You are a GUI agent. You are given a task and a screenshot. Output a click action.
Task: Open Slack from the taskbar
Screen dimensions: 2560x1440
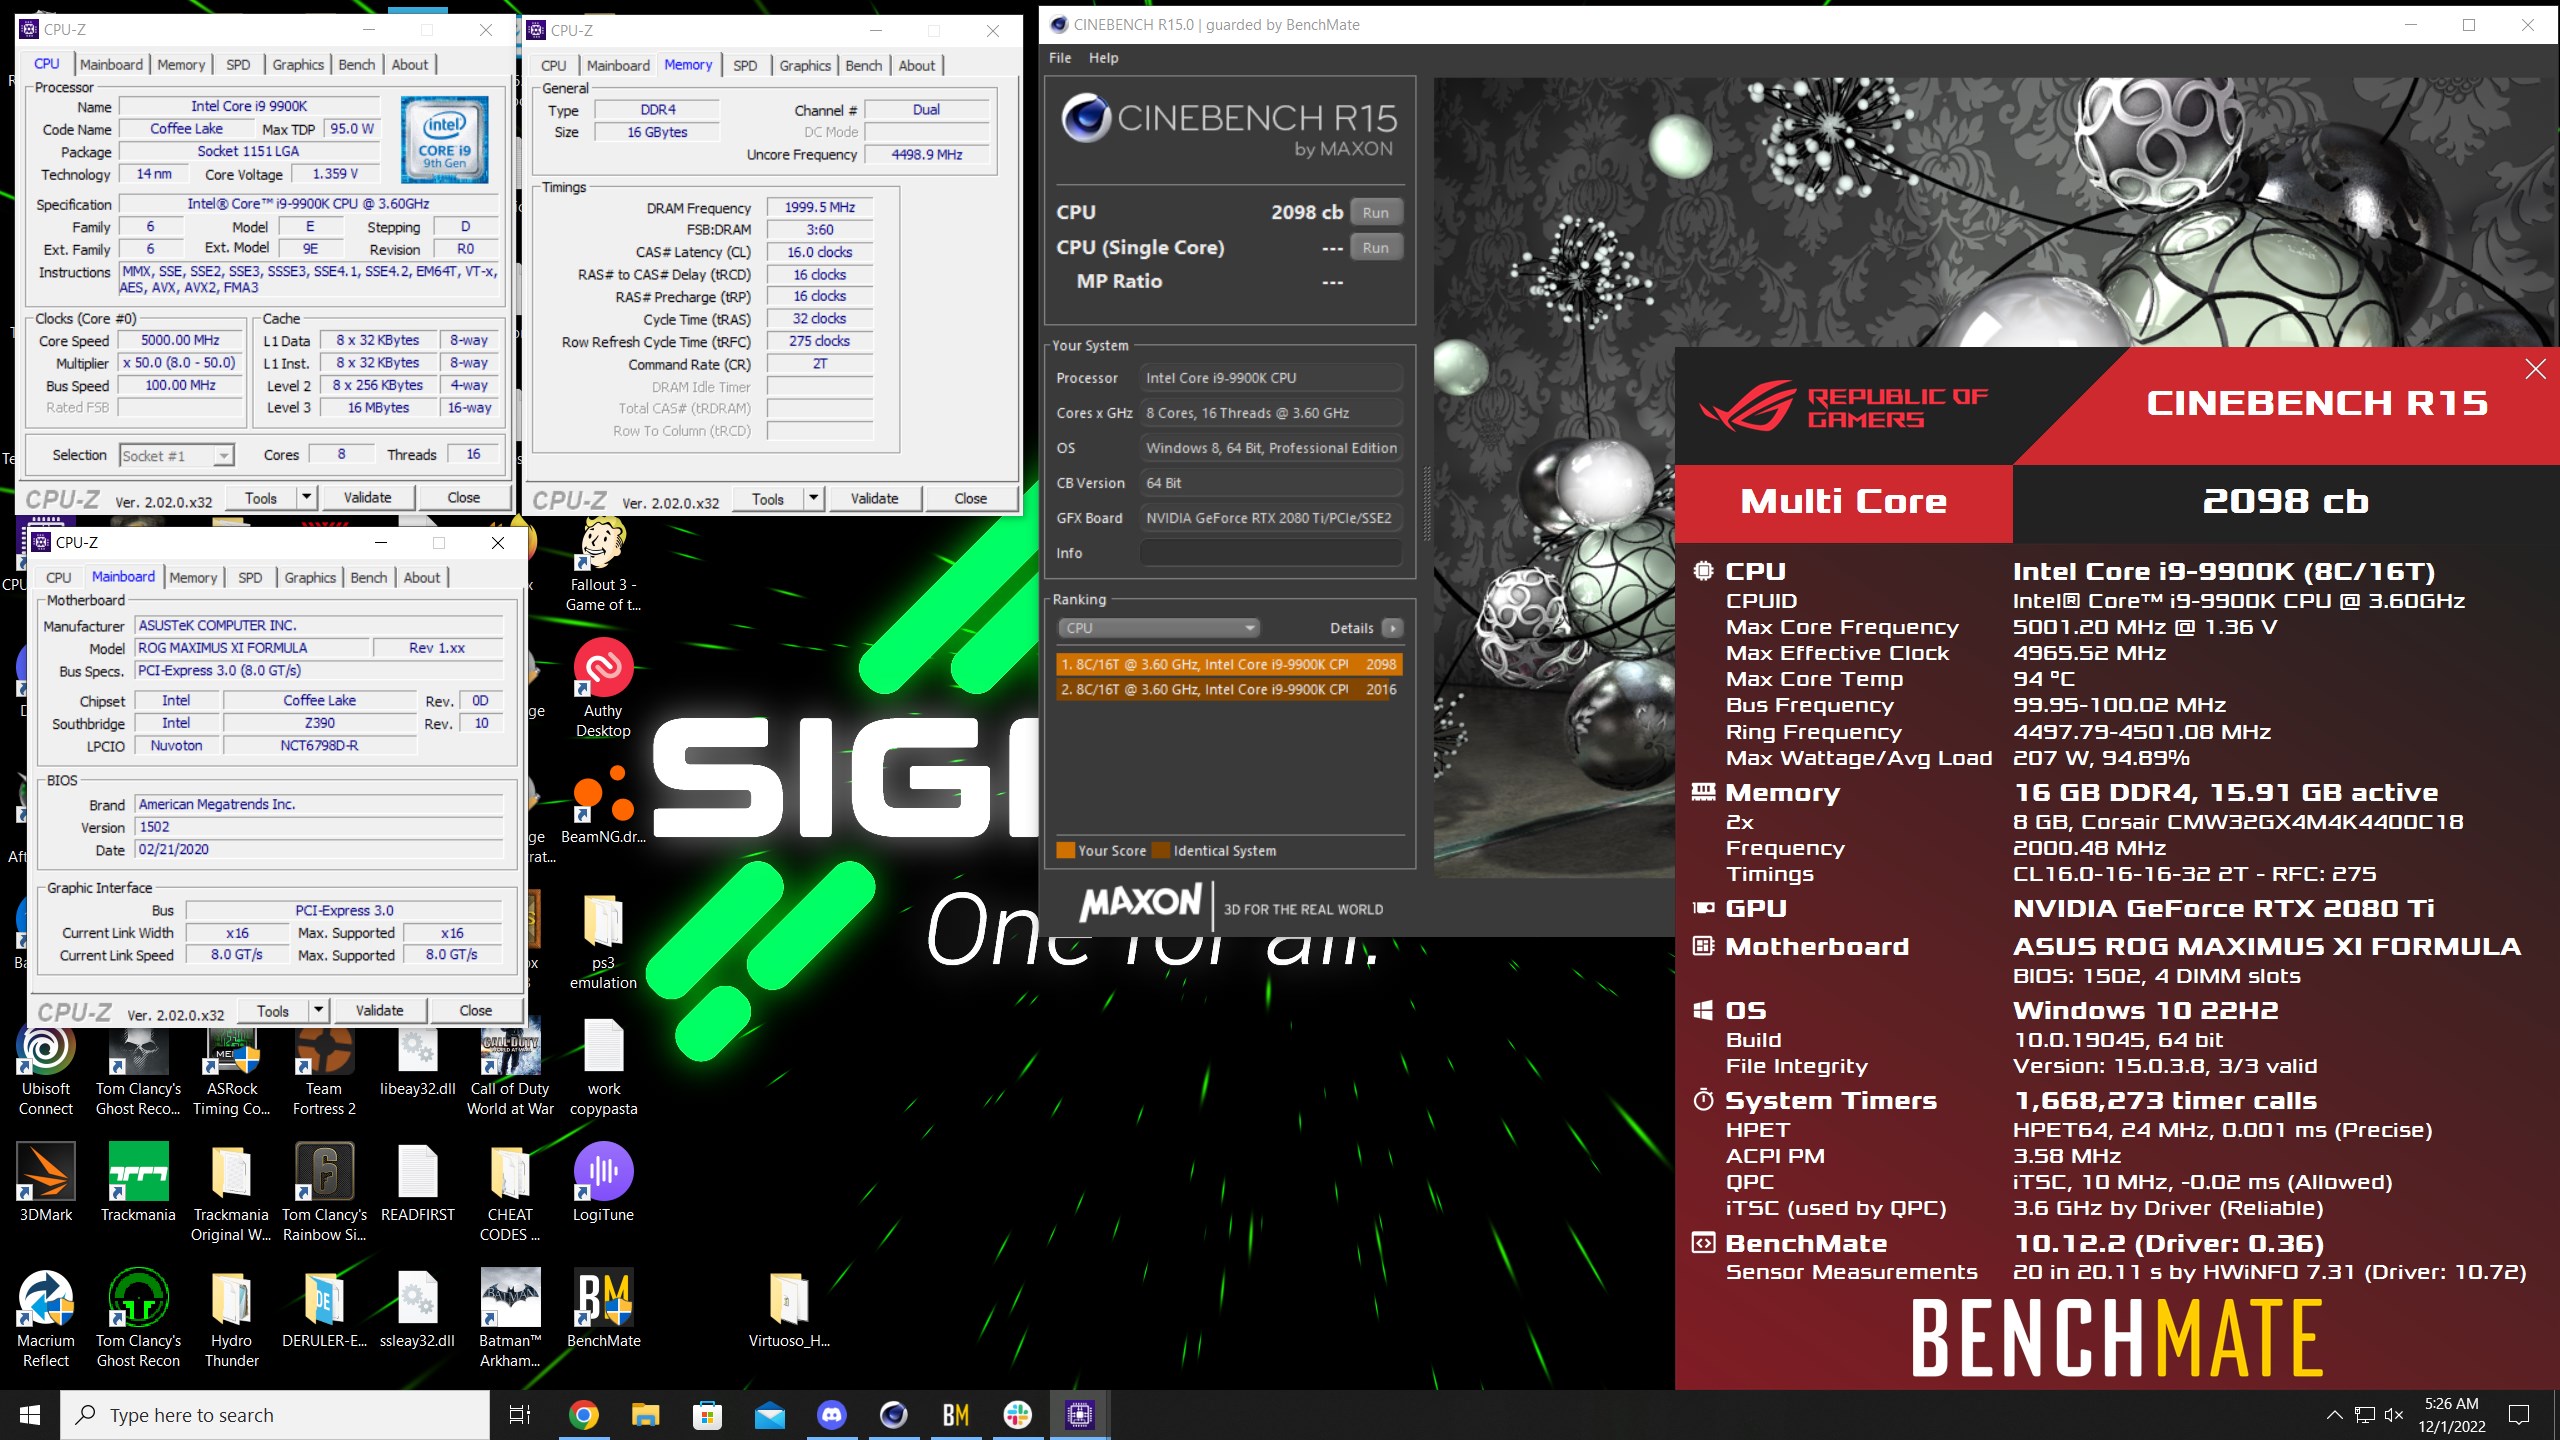pos(1017,1415)
